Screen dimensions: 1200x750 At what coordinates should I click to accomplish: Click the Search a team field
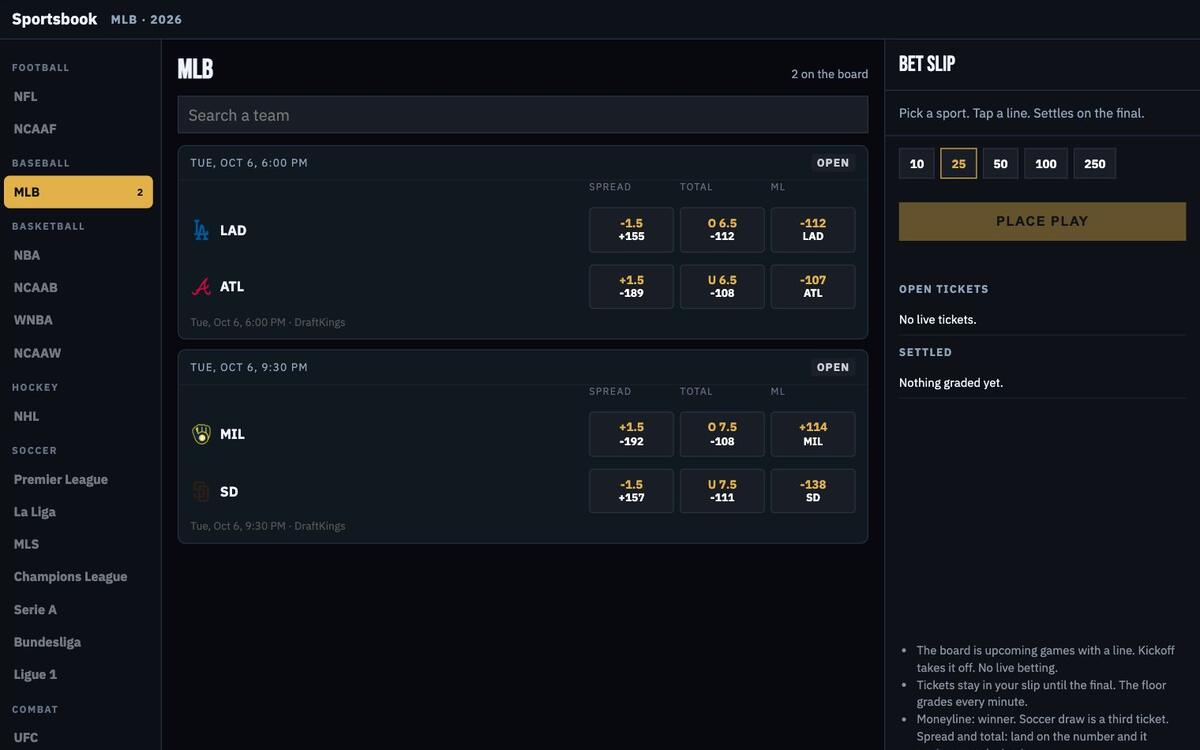coord(523,115)
